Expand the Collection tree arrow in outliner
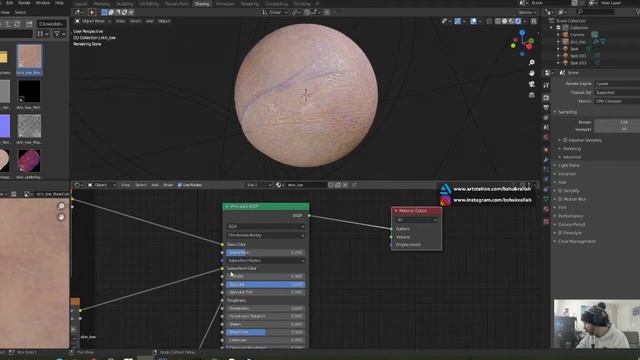Viewport: 640px width, 360px height. (x=551, y=28)
